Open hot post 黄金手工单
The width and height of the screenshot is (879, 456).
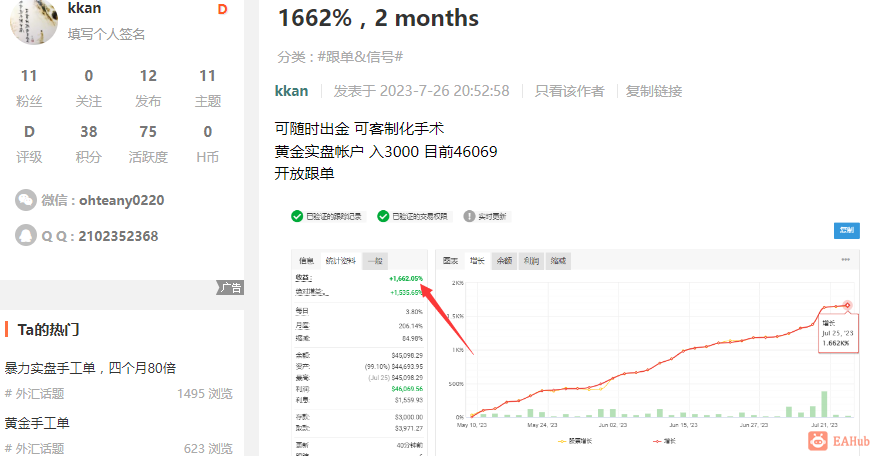click(x=37, y=423)
